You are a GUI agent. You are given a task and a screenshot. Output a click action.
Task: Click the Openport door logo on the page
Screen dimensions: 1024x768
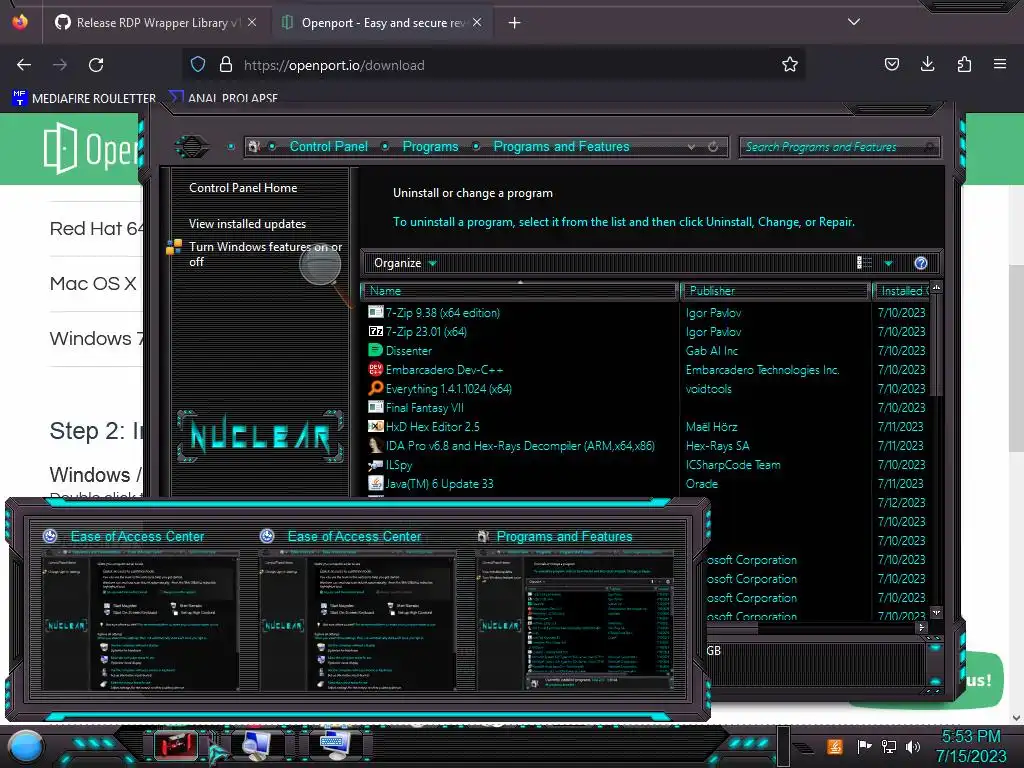60,148
